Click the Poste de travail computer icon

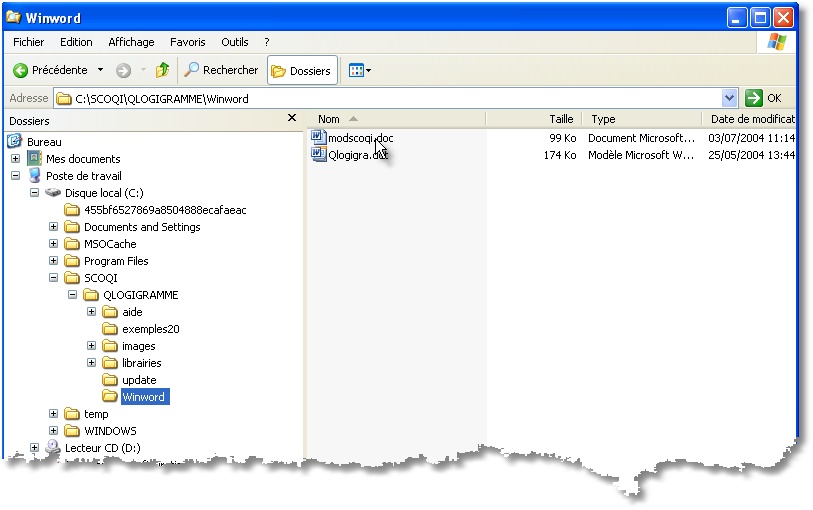pos(34,176)
